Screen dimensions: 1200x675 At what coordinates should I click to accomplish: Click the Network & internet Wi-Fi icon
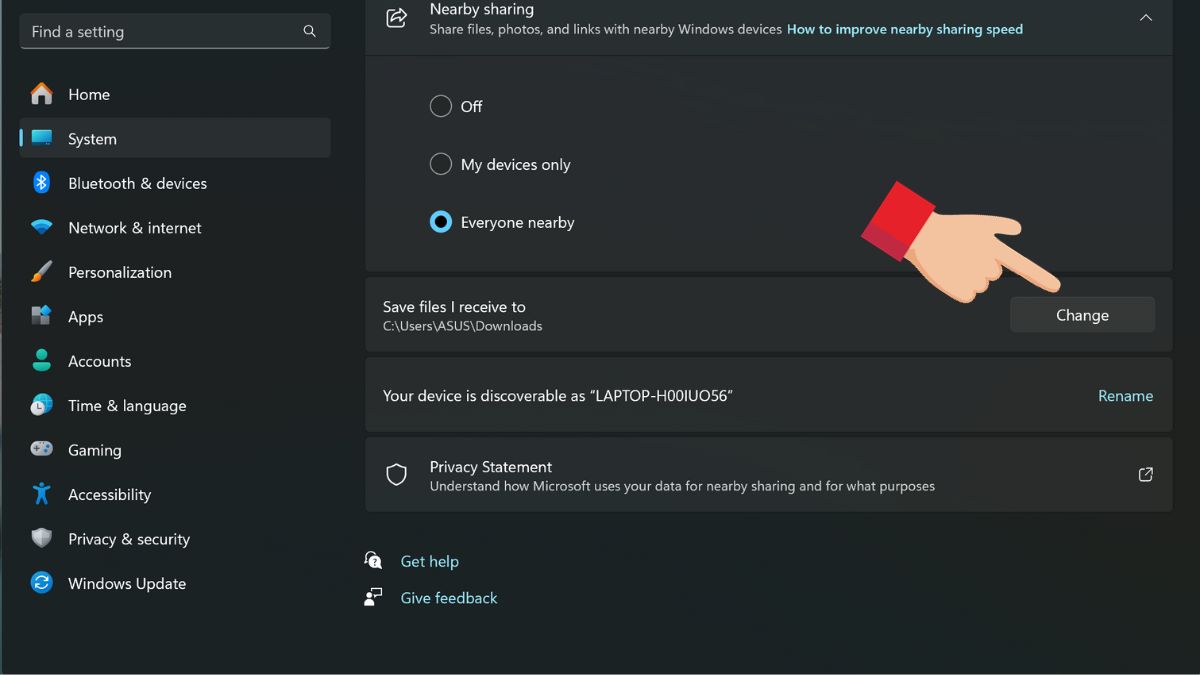pyautogui.click(x=42, y=228)
